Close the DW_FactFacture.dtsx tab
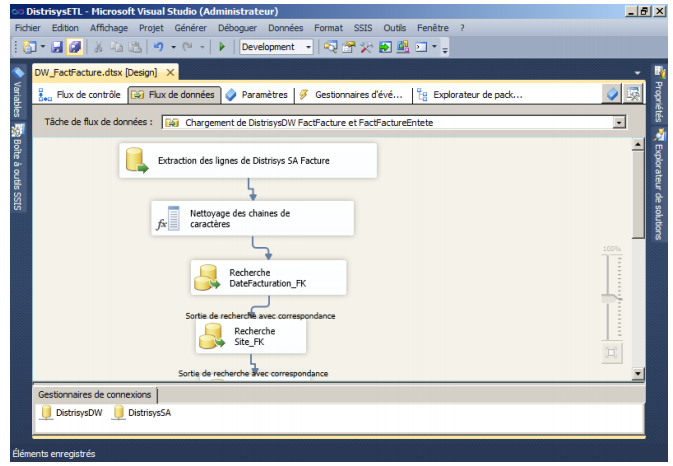This screenshot has width=673, height=466. (170, 72)
